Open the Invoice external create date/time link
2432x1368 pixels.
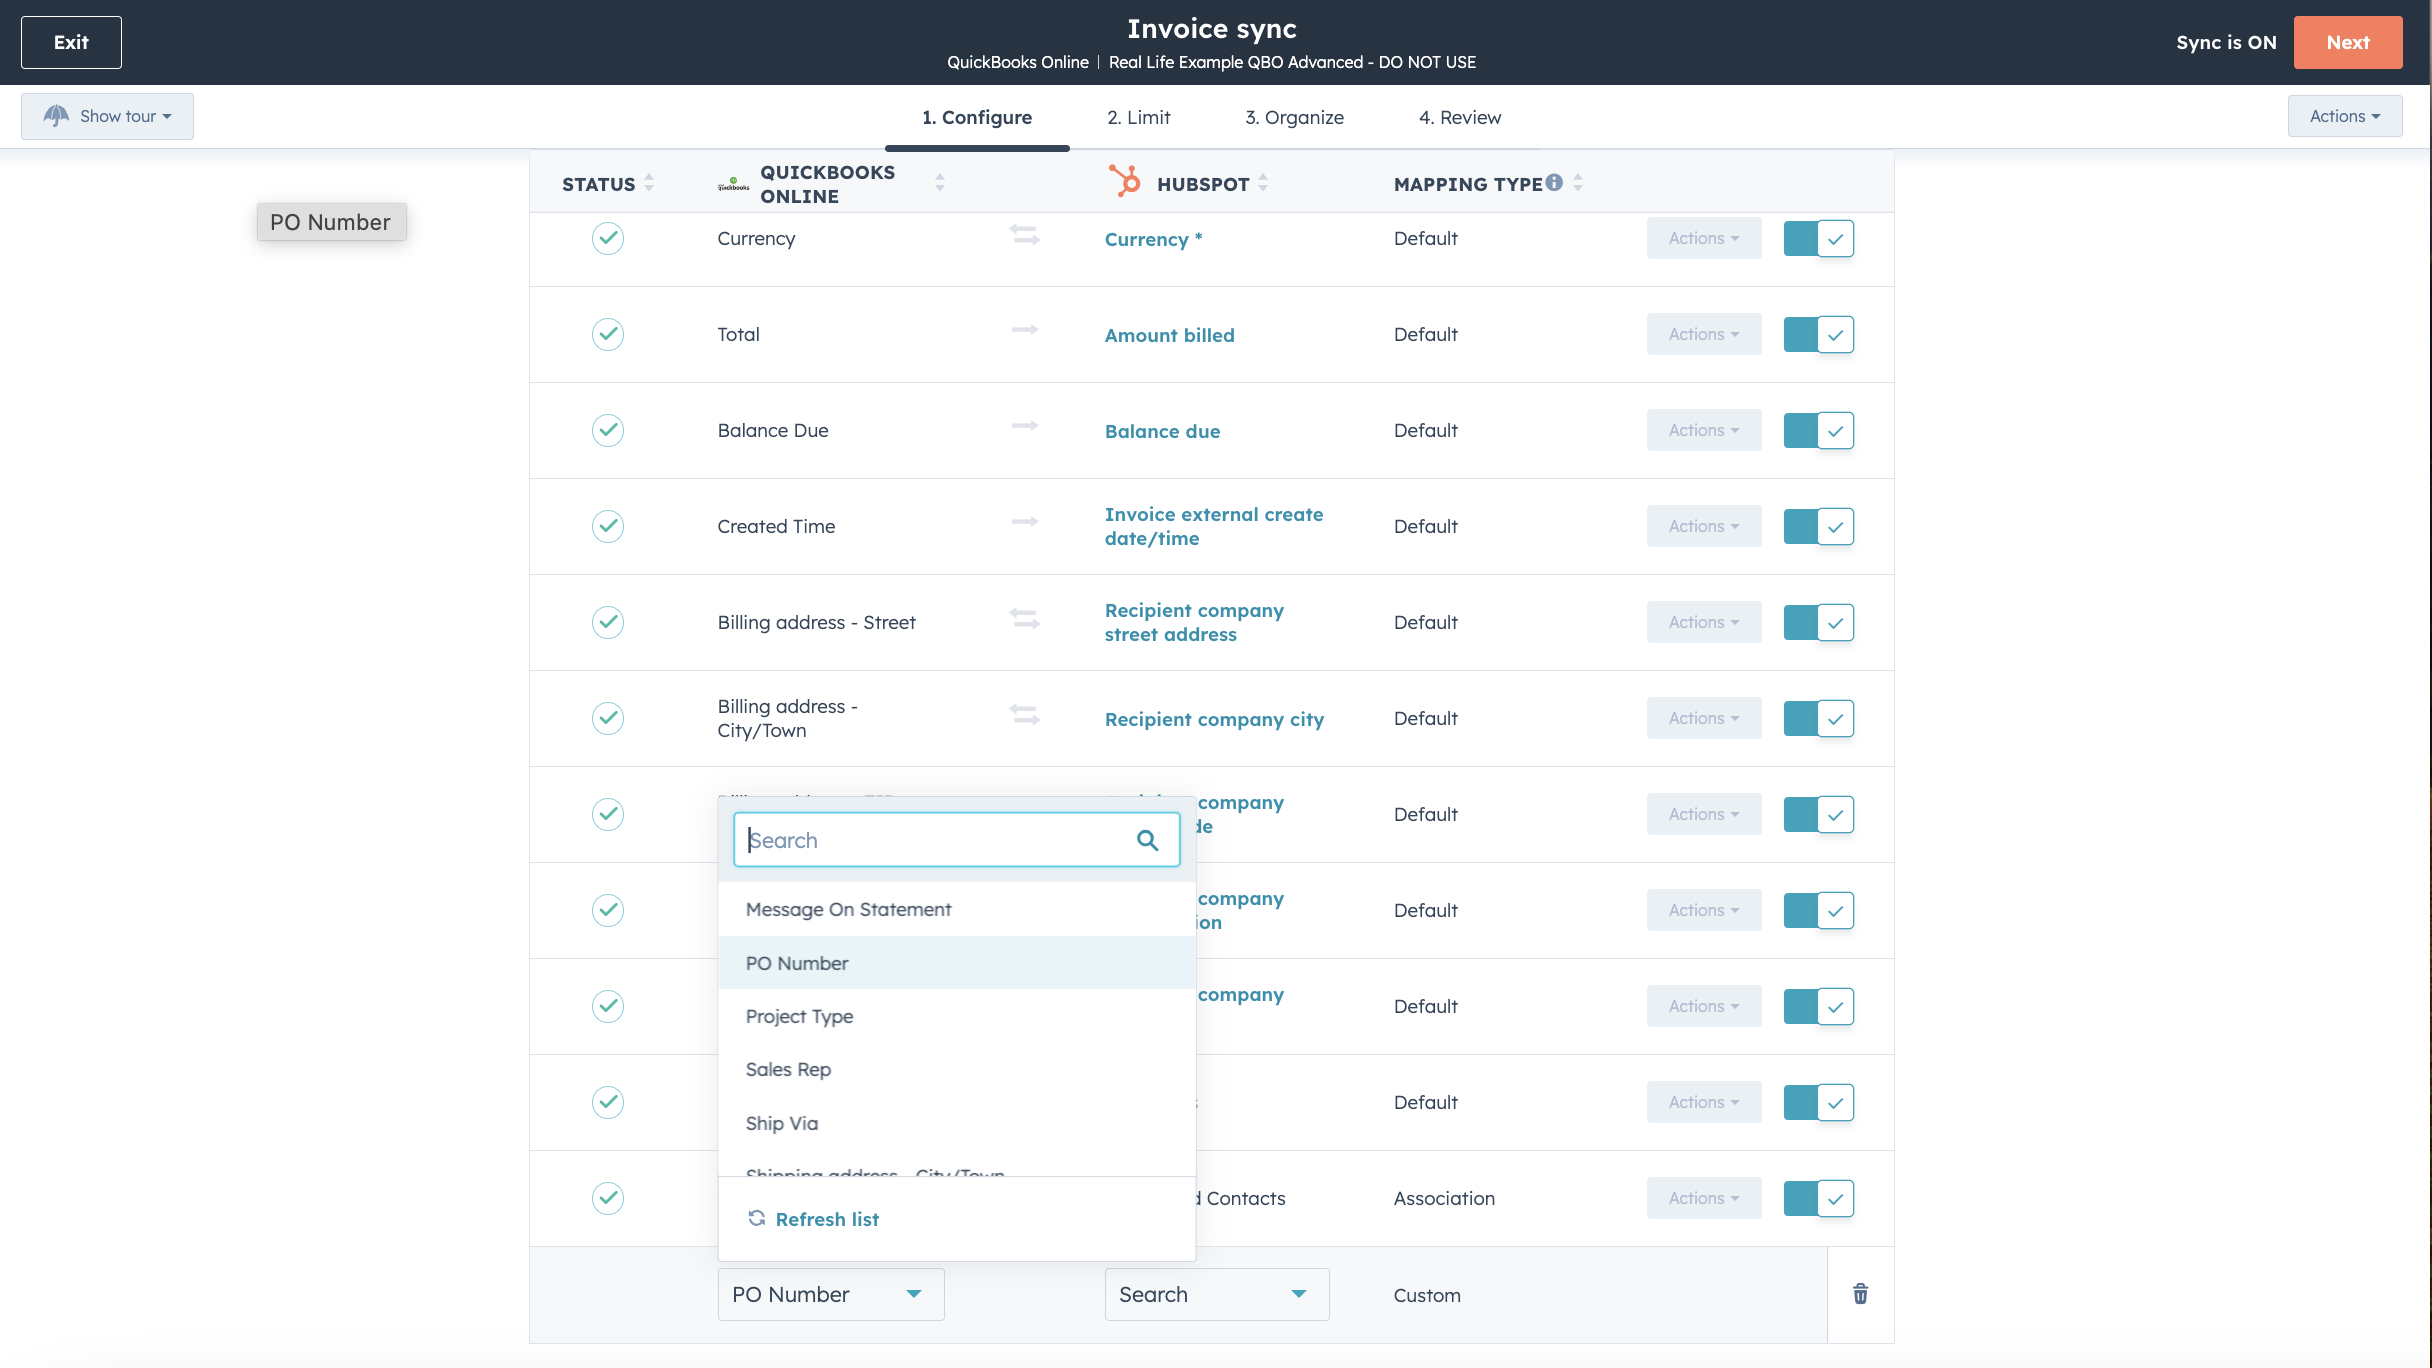(1214, 526)
